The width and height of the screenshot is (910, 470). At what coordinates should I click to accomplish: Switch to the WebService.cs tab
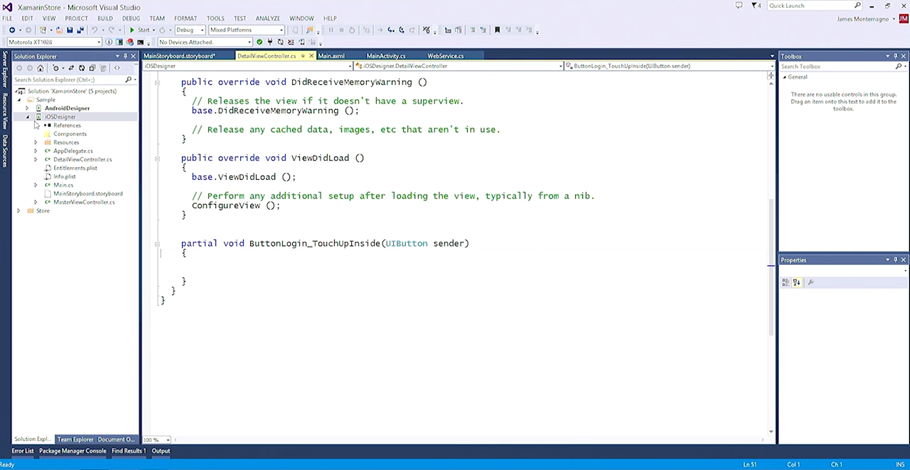(445, 56)
